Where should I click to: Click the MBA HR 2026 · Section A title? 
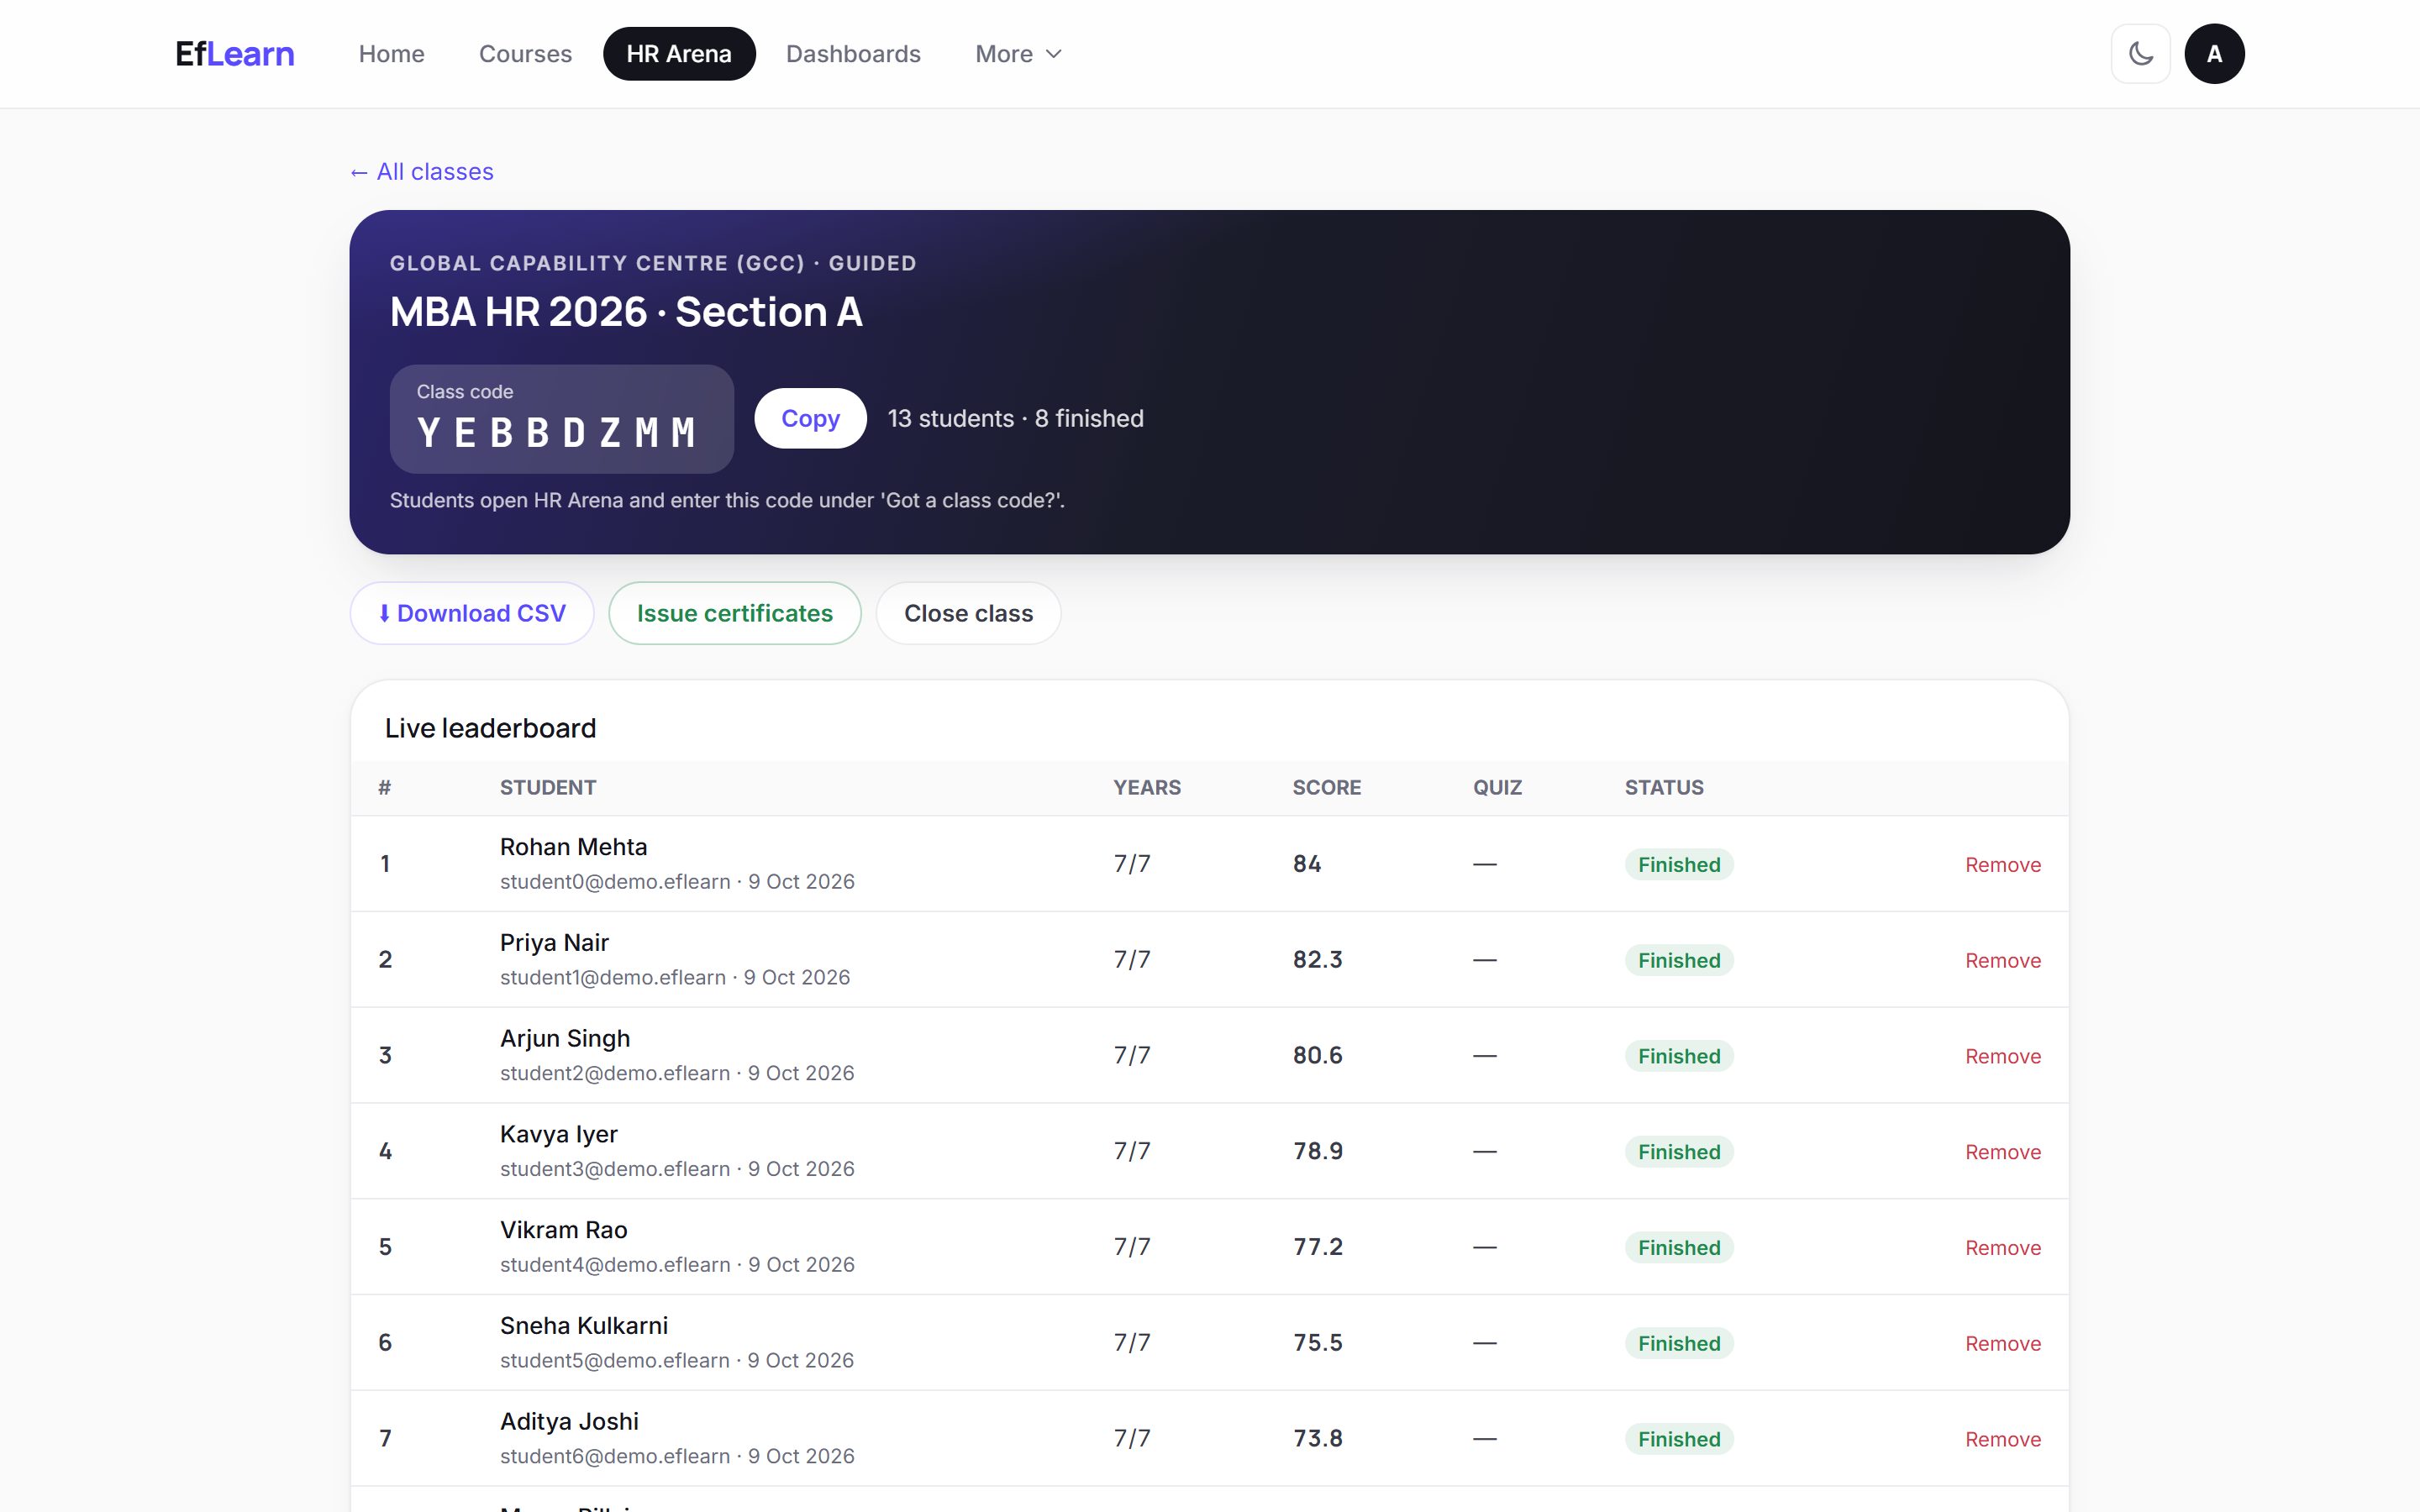pos(626,312)
